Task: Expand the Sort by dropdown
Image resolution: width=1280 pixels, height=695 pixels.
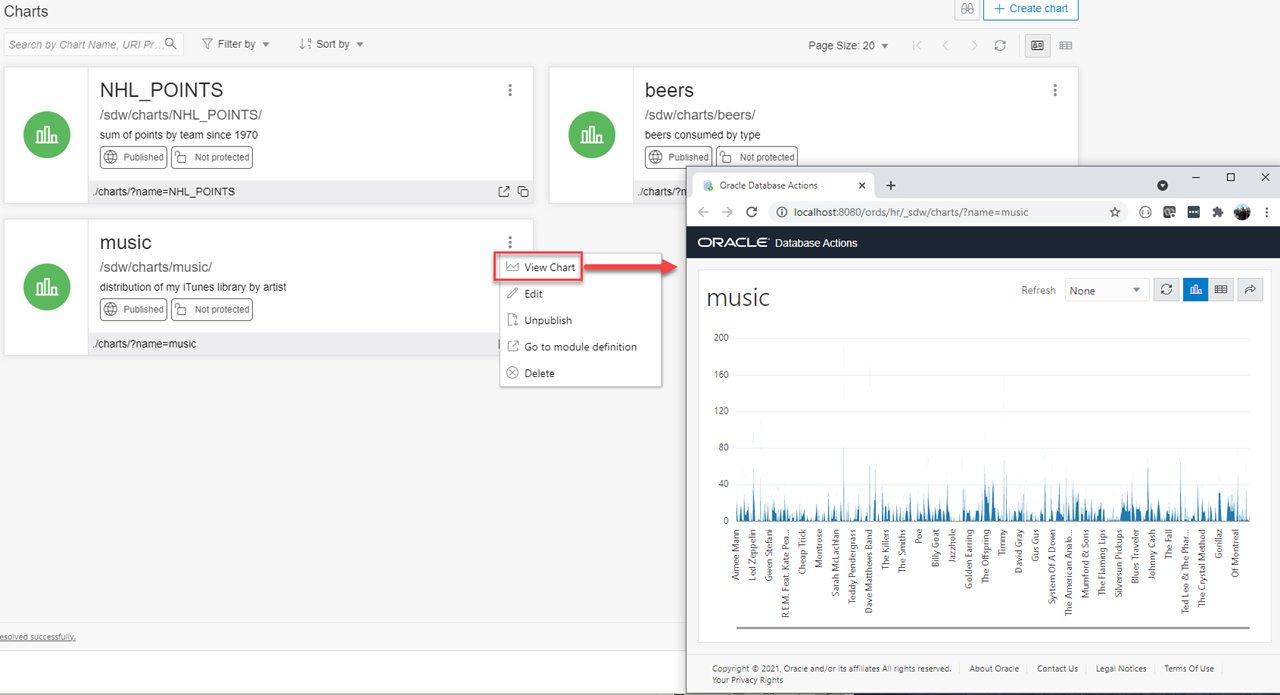Action: coord(331,44)
